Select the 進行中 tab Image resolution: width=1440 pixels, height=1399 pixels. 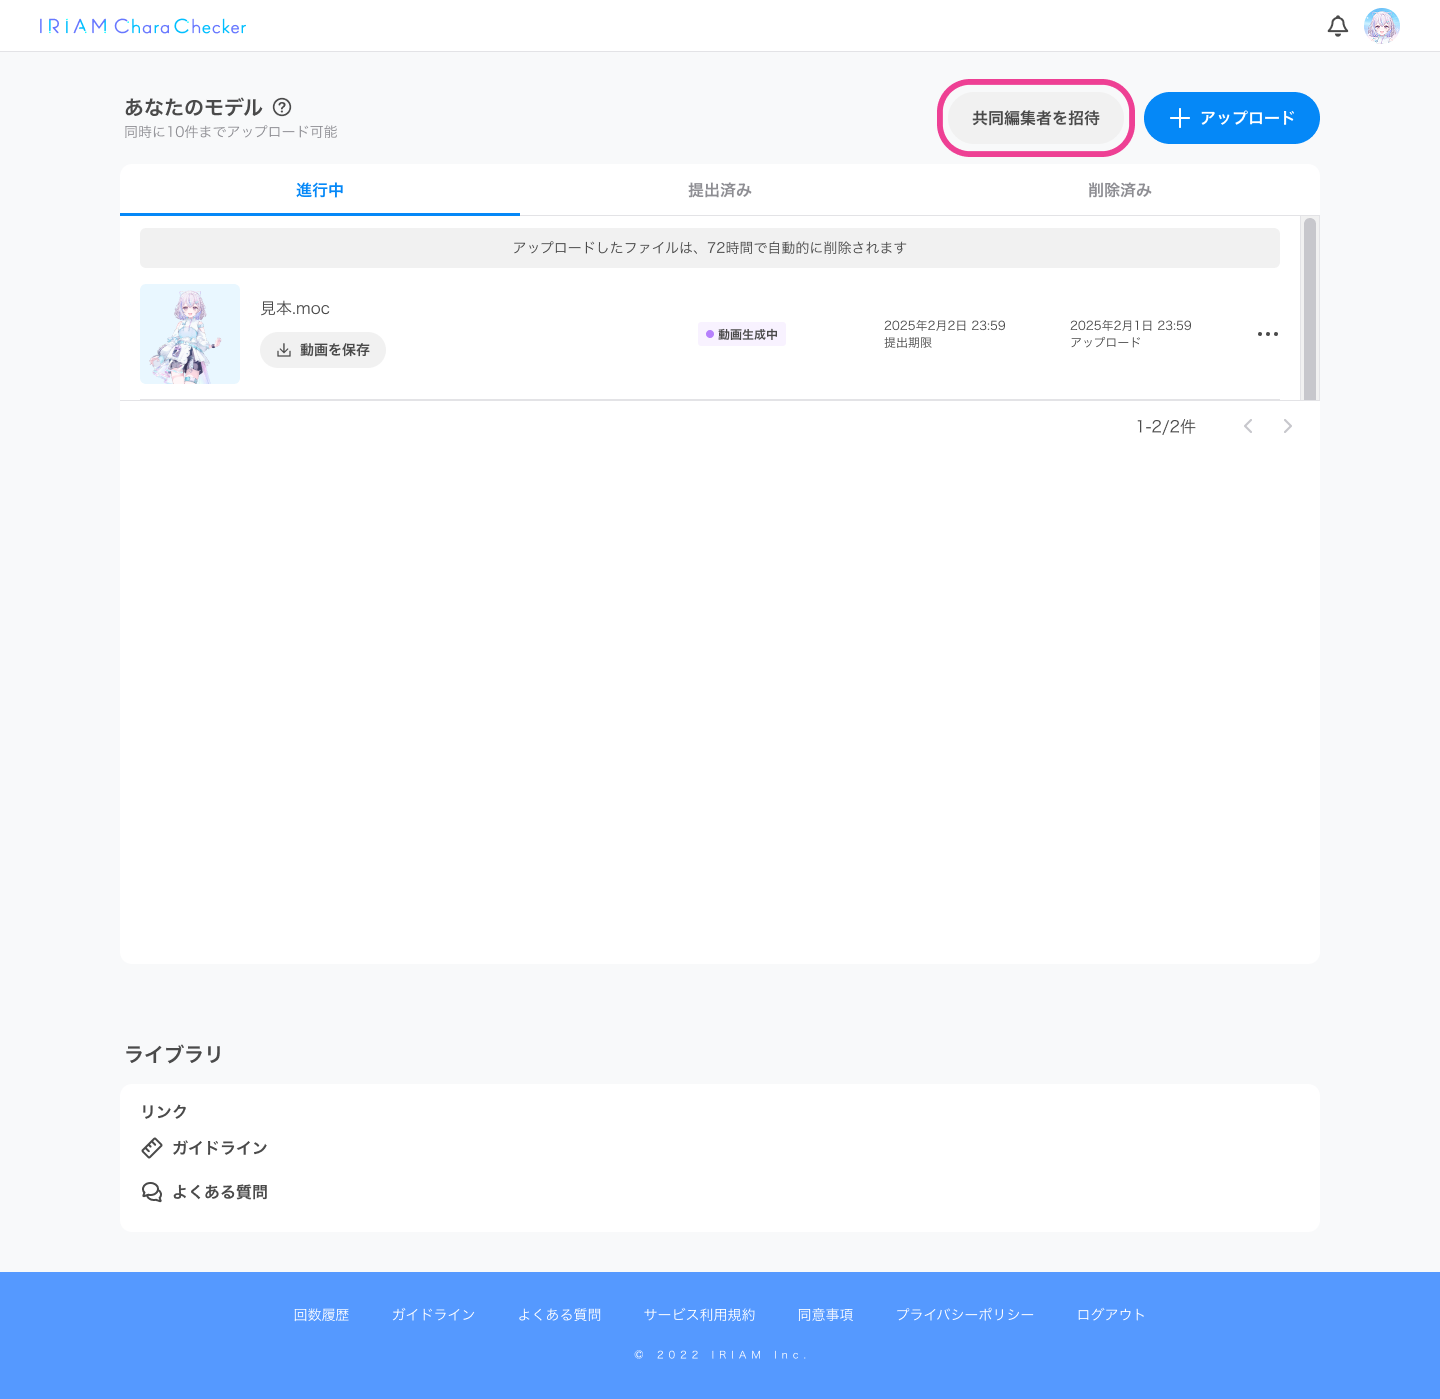(320, 190)
